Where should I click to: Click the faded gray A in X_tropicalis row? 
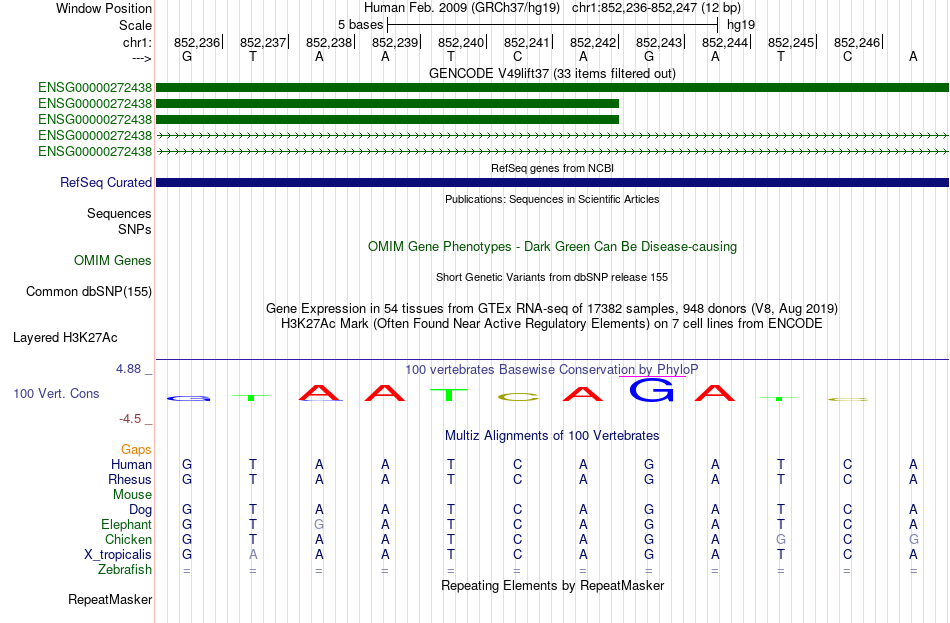pos(253,554)
